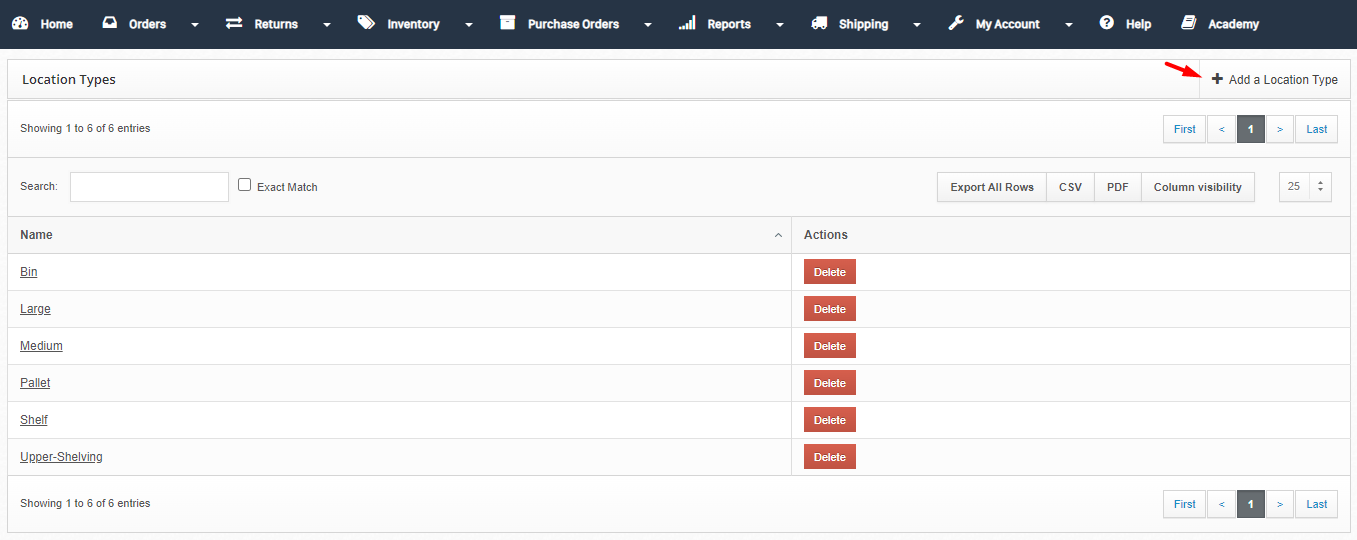Expand the Inventory menu dropdown arrow

pos(469,24)
